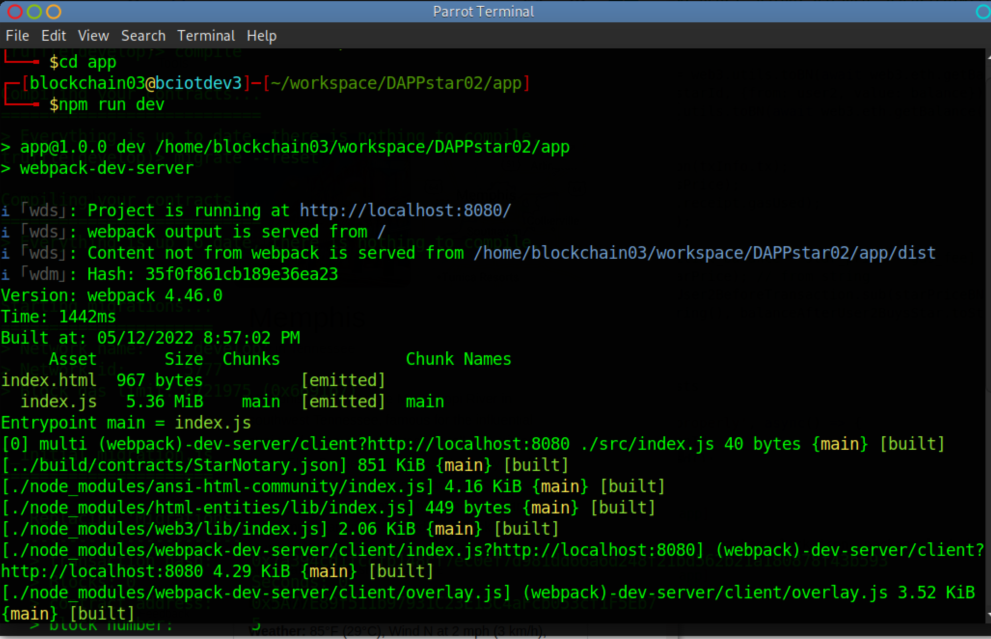Click the '$npm run dev' command line
Screen dimensions: 991x639
click(x=107, y=104)
